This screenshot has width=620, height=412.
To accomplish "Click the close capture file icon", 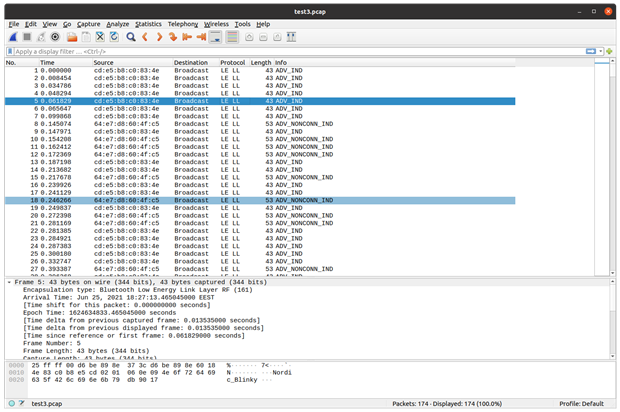I will (x=100, y=37).
